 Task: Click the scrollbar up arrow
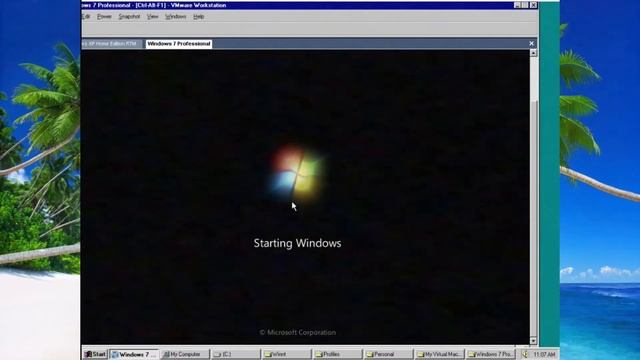pyautogui.click(x=533, y=53)
